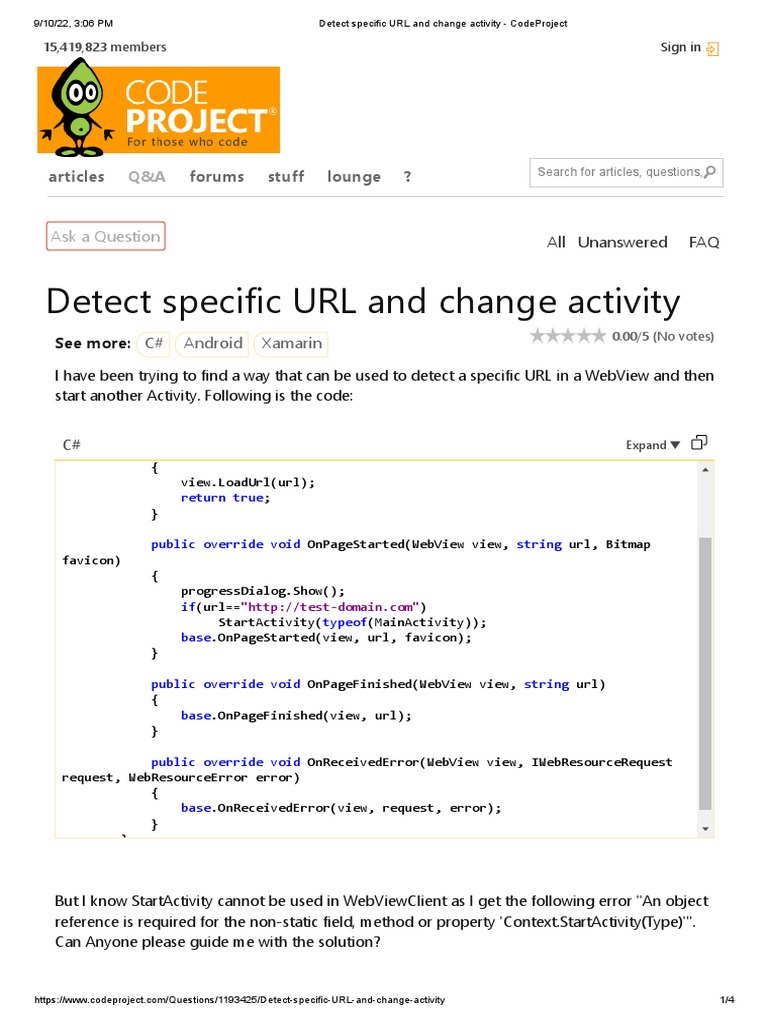Show All questions

point(556,242)
